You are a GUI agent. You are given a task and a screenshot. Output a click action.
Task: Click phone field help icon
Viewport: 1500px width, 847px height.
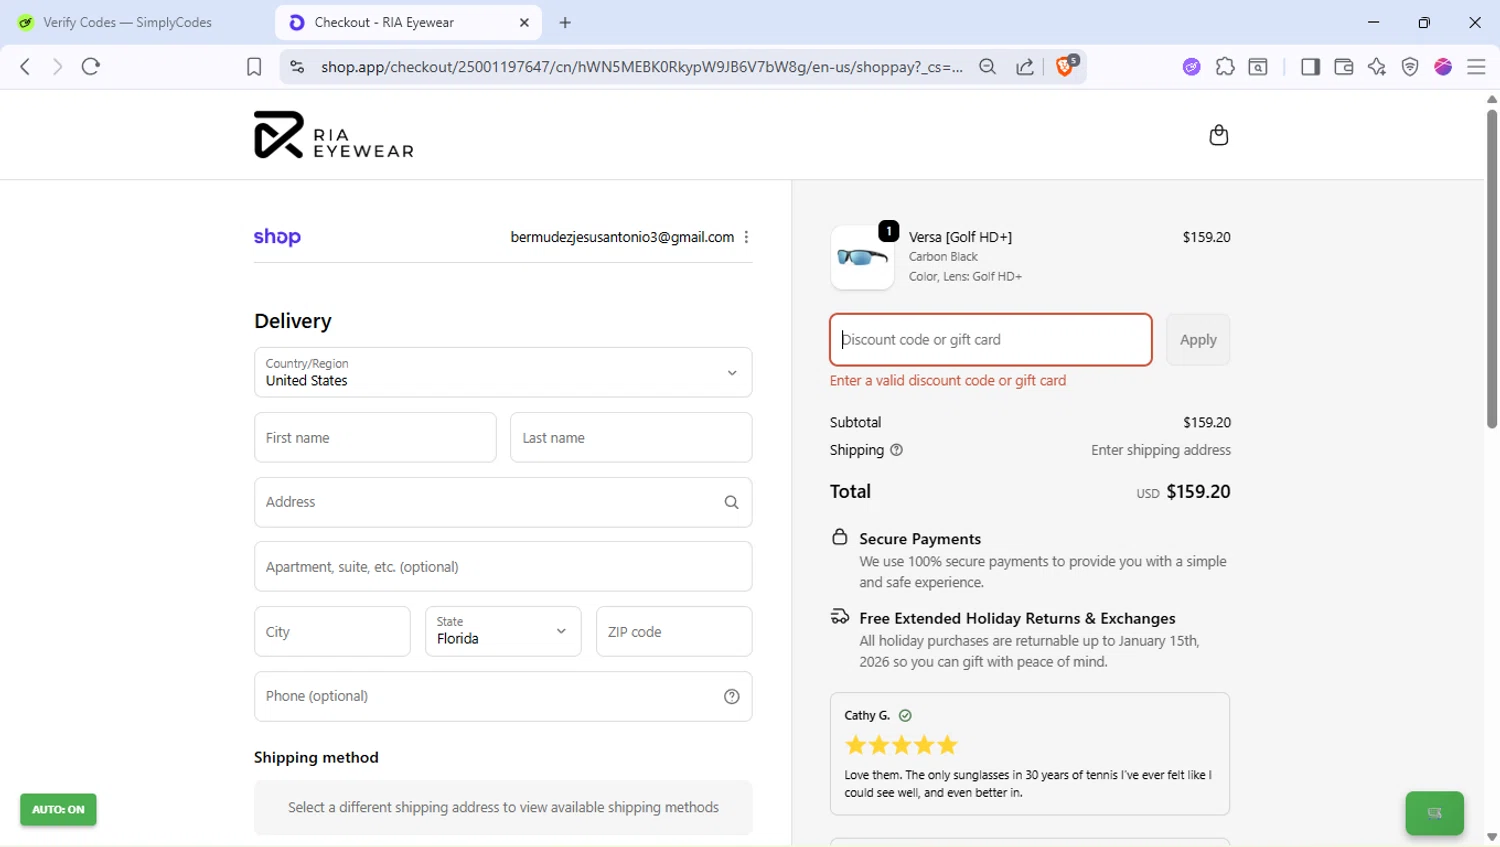731,697
